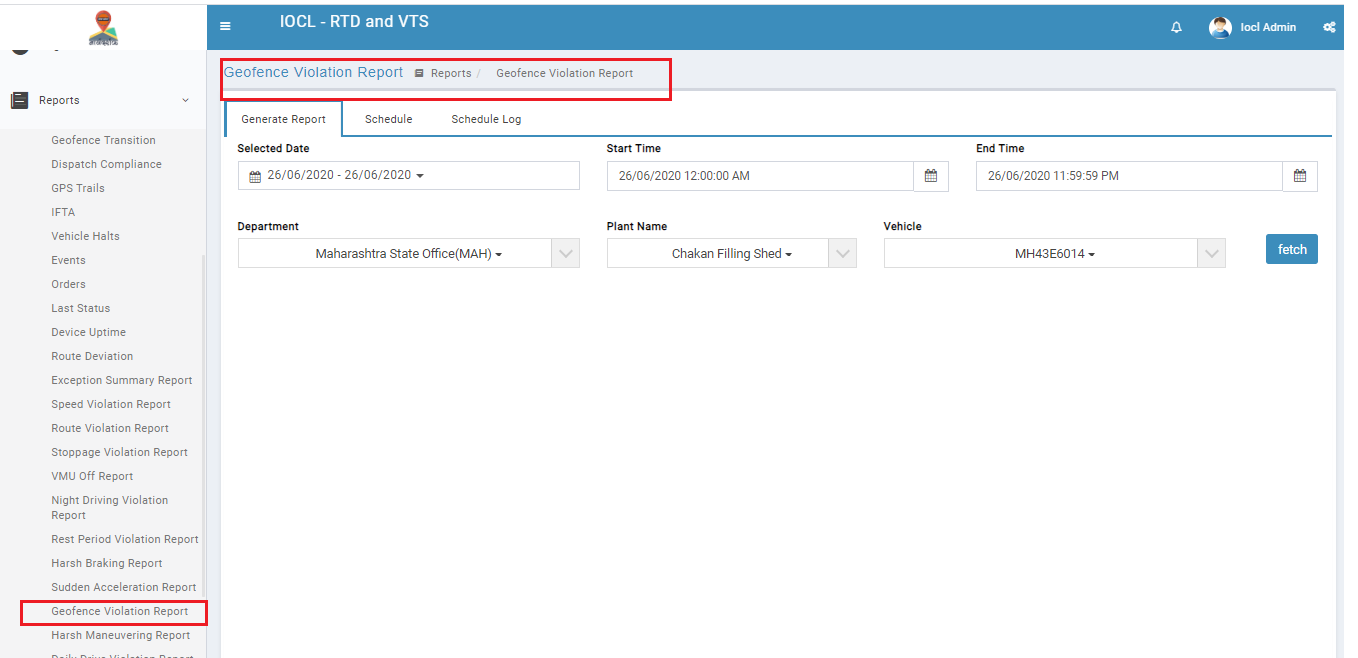Open Device Uptime report
1358x658 pixels.
(x=89, y=332)
